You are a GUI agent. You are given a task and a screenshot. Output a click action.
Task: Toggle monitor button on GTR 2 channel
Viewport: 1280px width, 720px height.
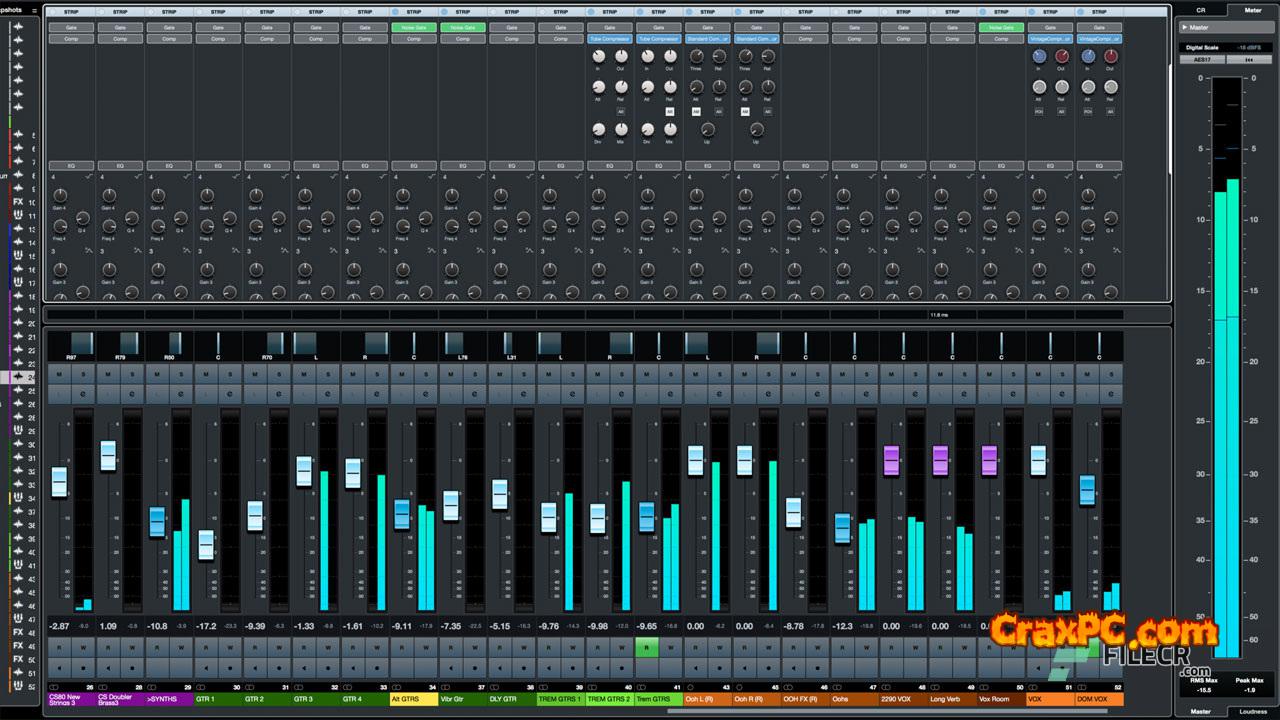point(255,667)
